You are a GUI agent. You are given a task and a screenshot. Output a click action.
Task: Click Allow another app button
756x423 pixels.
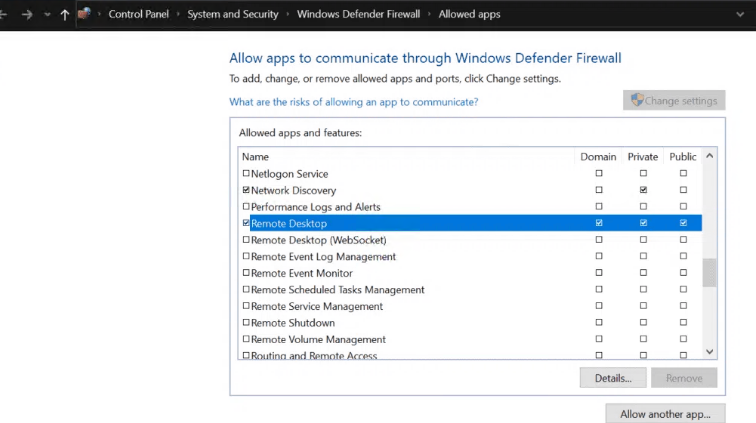(x=665, y=414)
